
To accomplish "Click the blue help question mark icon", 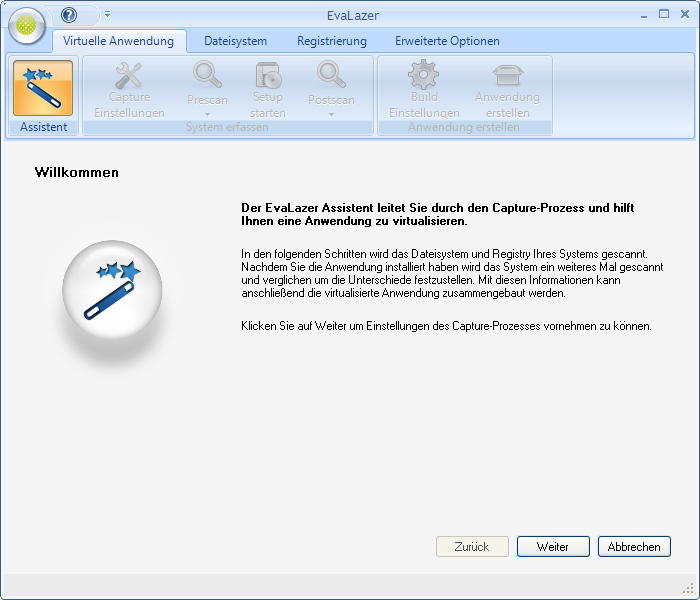I will point(69,15).
